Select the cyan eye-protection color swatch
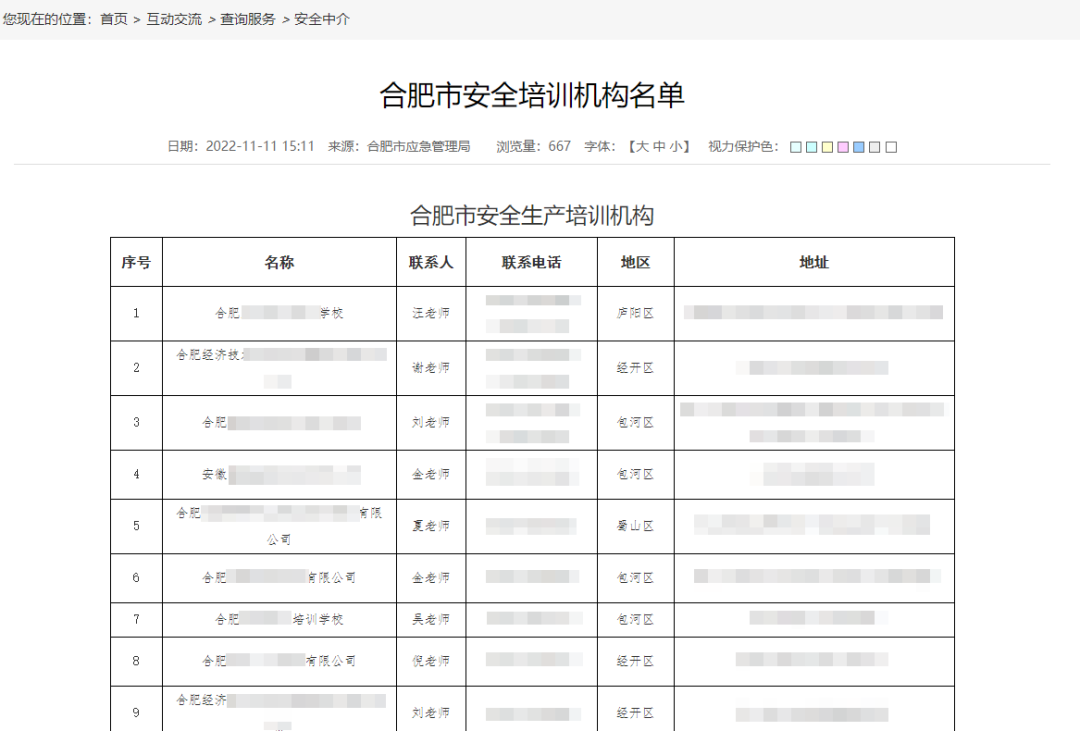 point(811,146)
